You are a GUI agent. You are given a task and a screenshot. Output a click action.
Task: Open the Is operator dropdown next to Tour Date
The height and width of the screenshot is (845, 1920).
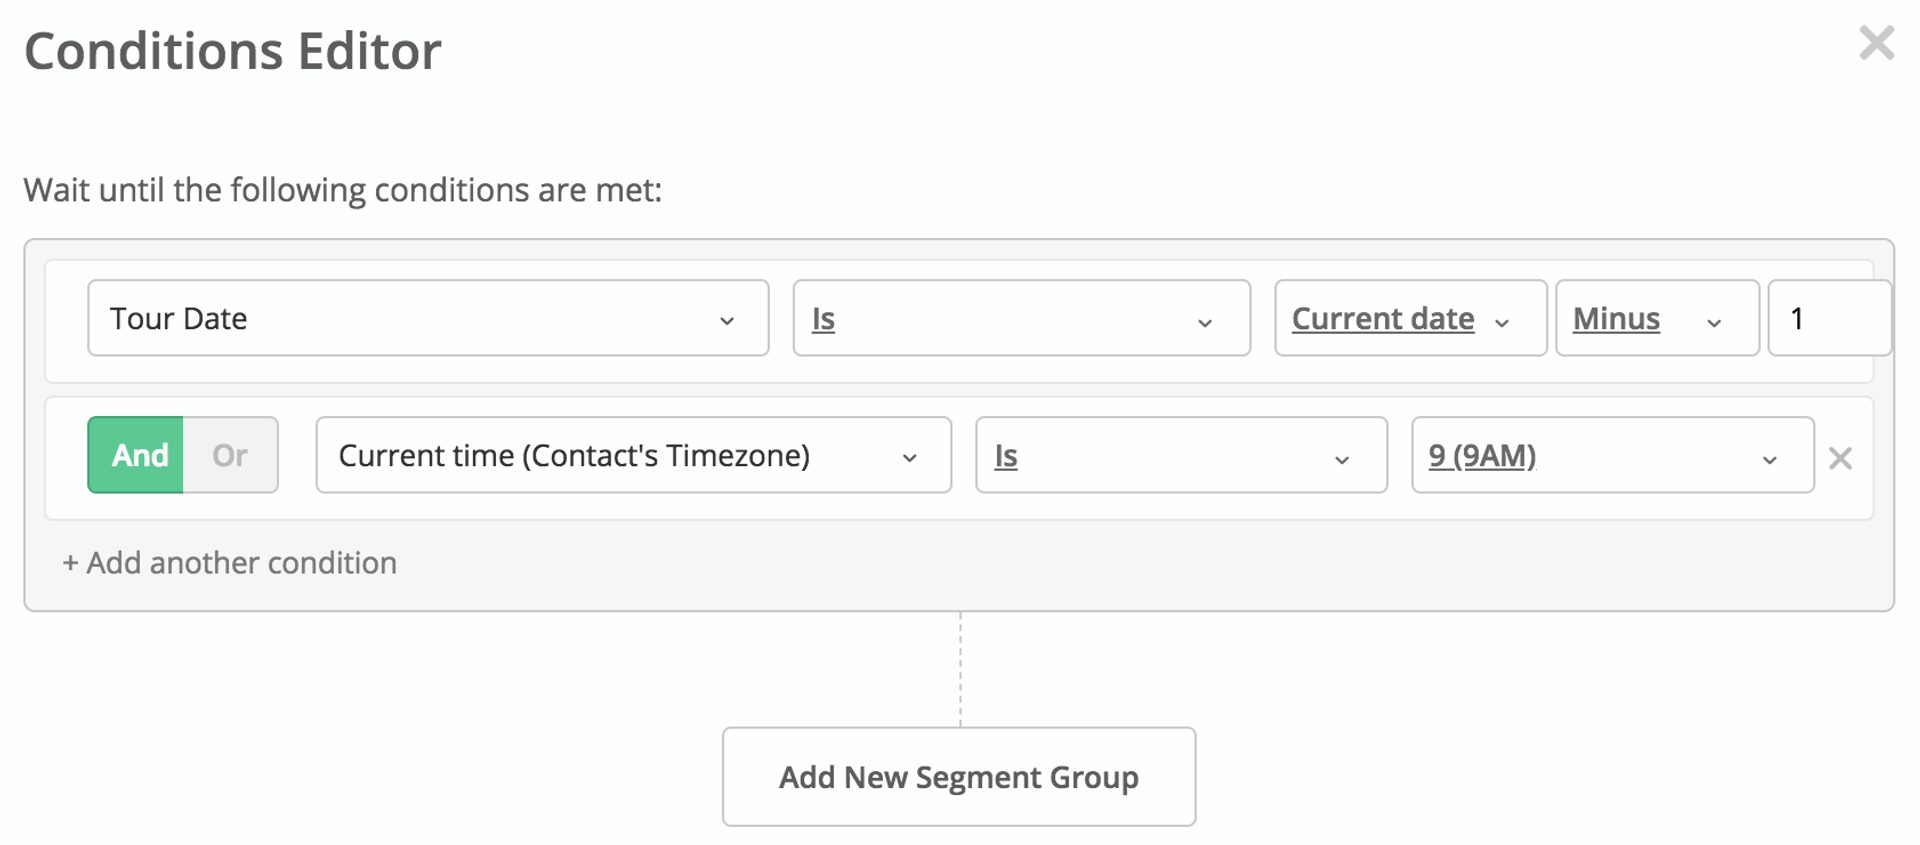point(1020,318)
